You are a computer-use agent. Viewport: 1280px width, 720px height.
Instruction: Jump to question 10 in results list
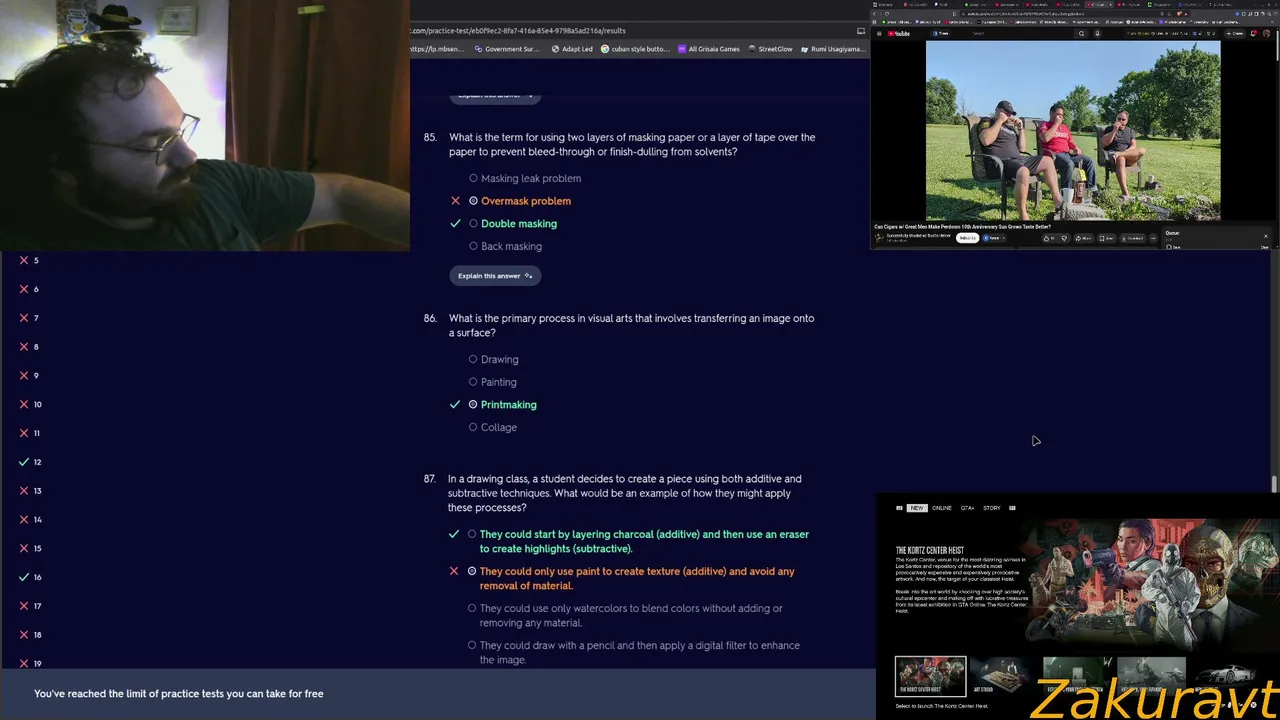(x=31, y=404)
